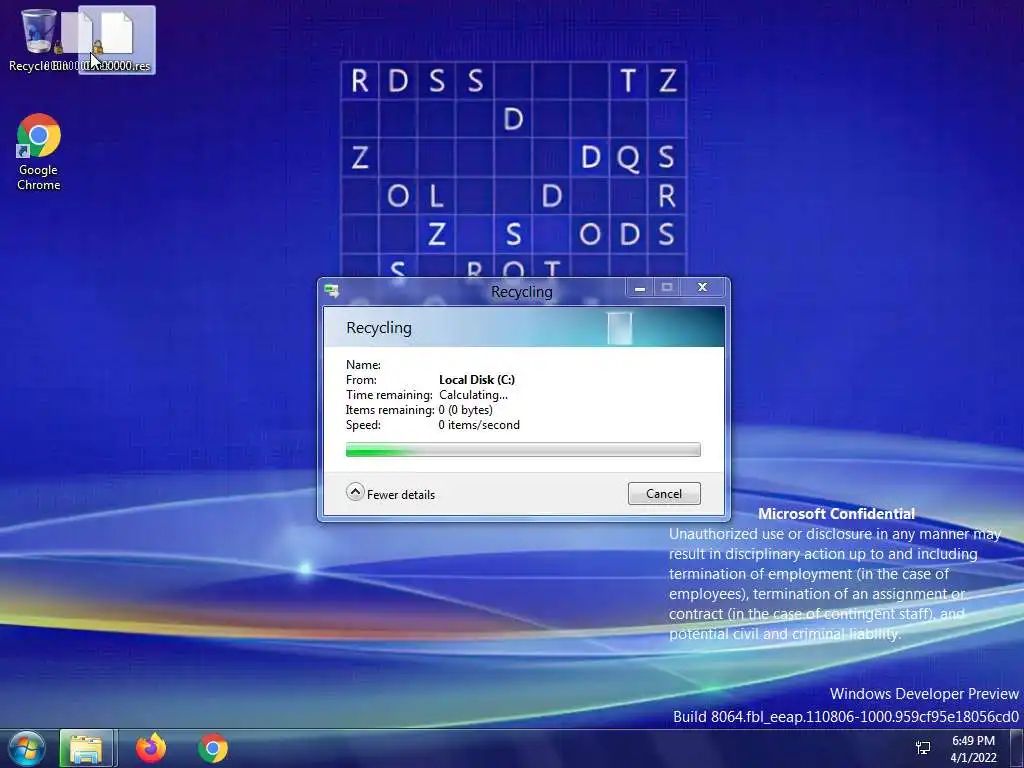The width and height of the screenshot is (1024, 768).
Task: Open the Google Chrome desktop shortcut
Action: [39, 152]
